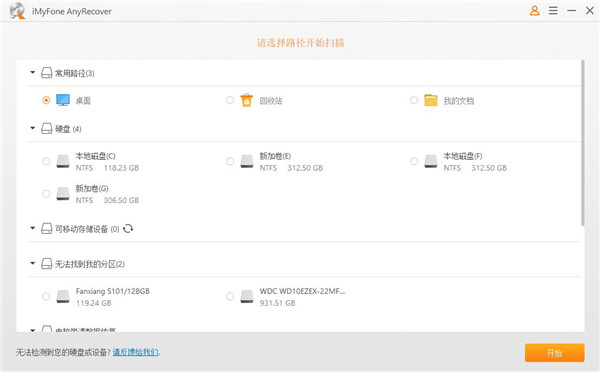Screen dimensions: 600x372
Task: Select the 桌面 radio button
Action: tap(46, 100)
